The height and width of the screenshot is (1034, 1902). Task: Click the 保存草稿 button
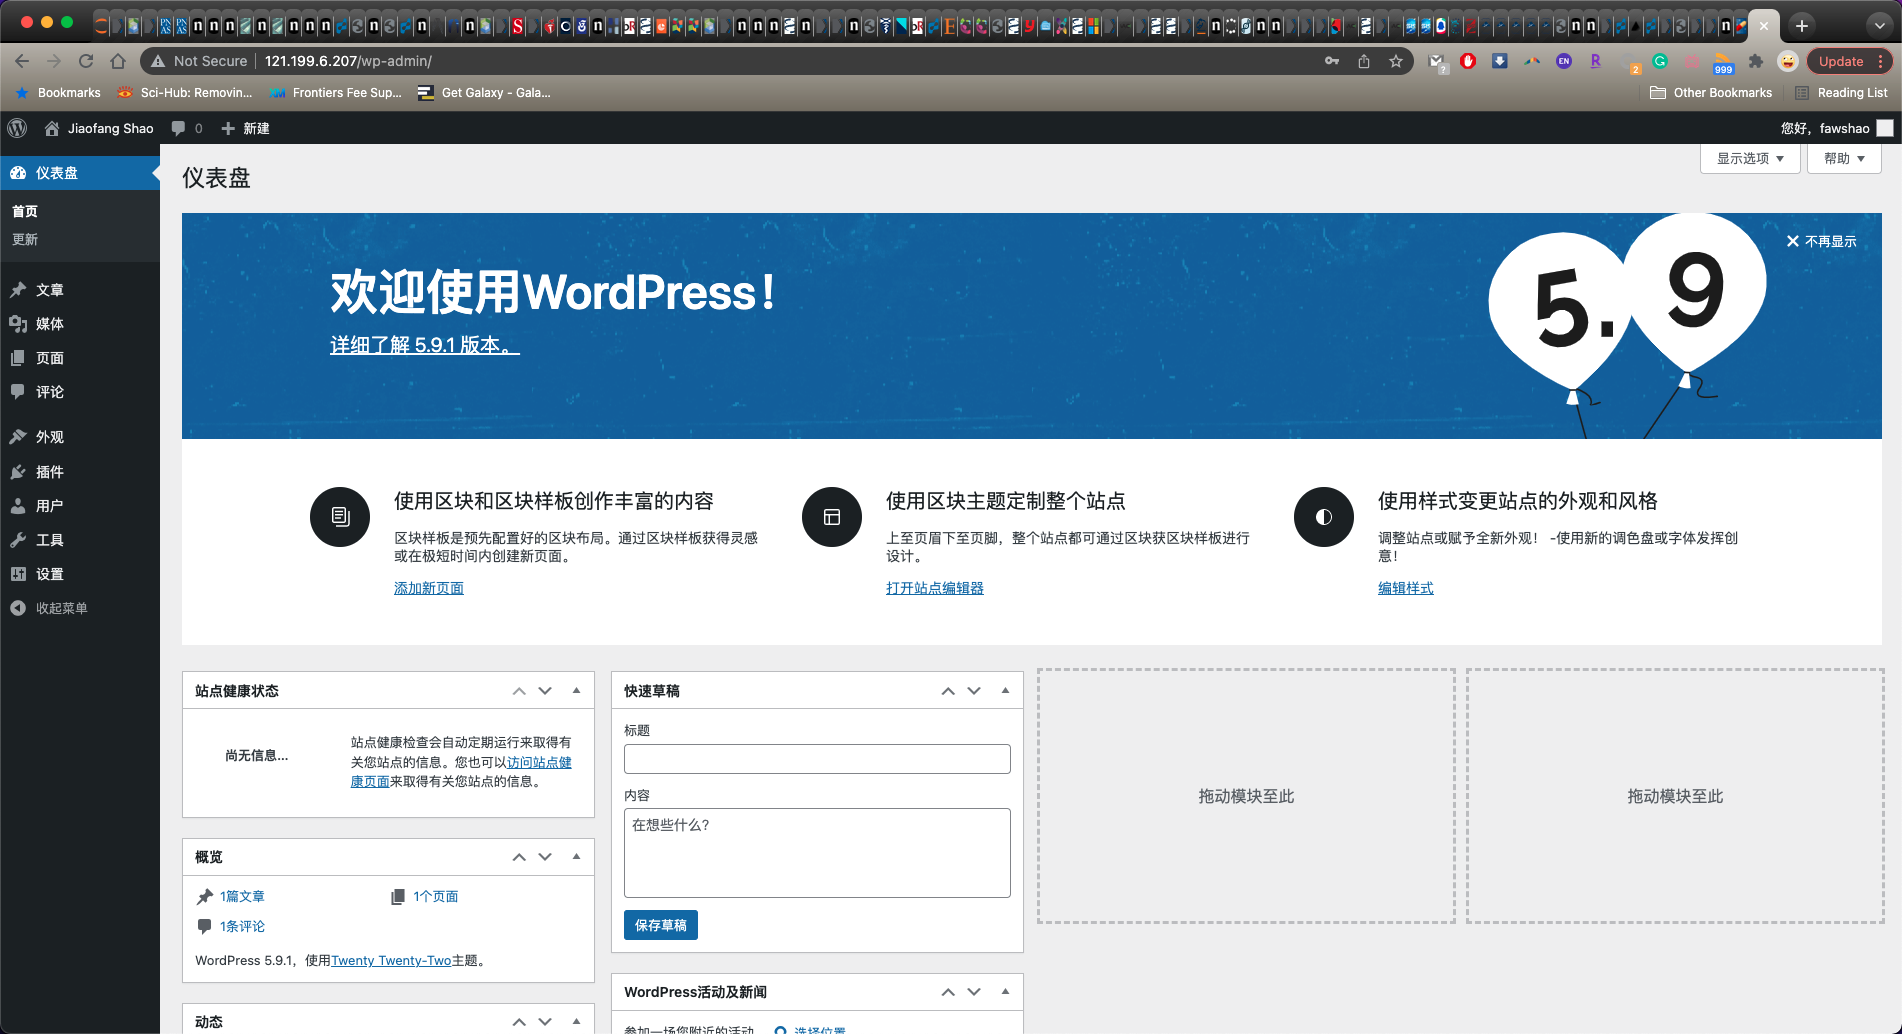(x=660, y=925)
